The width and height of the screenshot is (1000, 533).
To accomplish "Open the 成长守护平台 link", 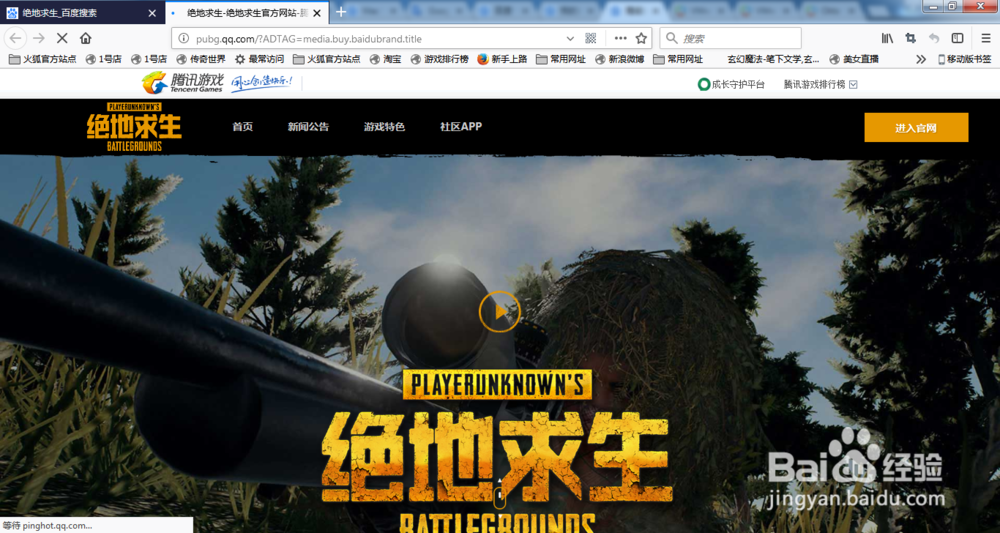I will (731, 84).
